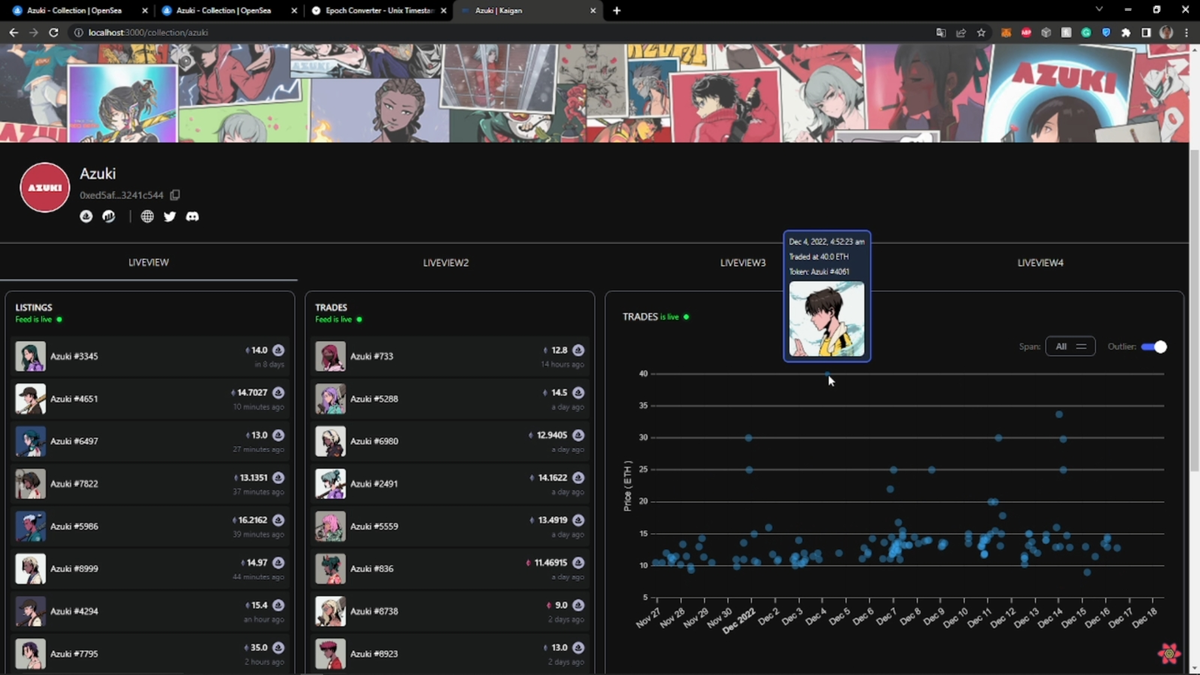
Task: Open Azuki's Discord icon
Action: click(x=193, y=216)
